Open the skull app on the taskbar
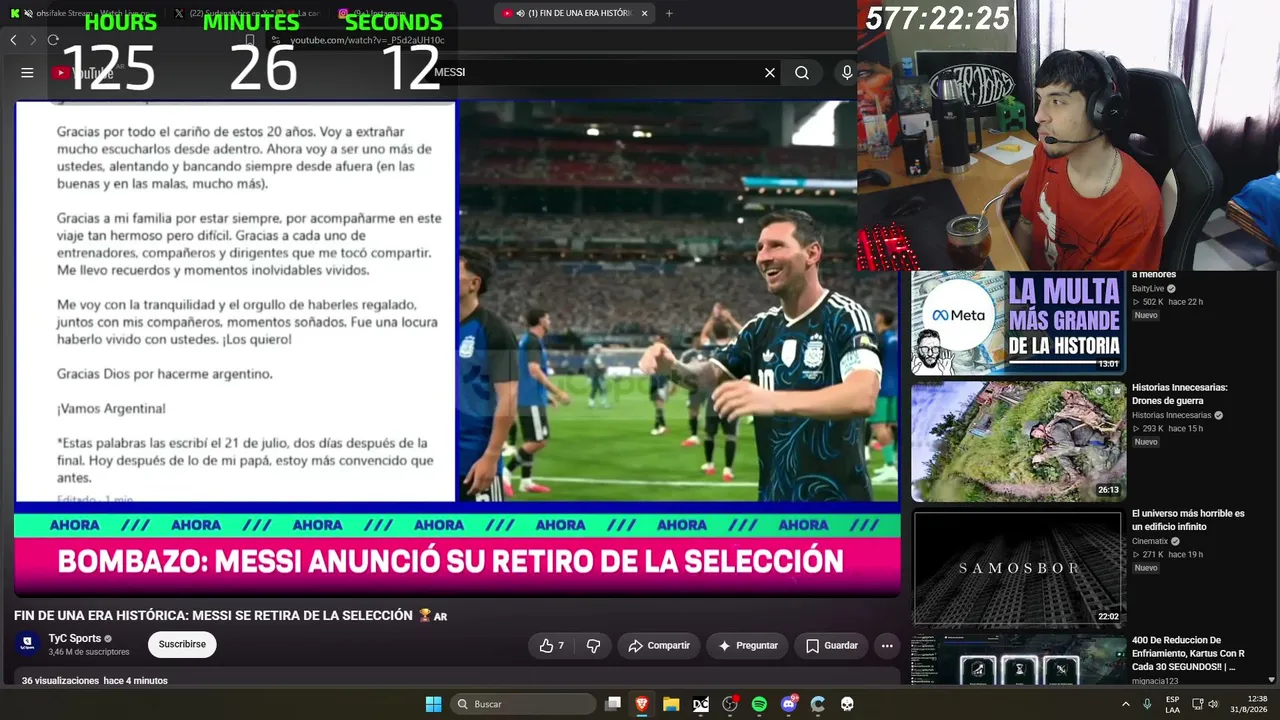Image resolution: width=1280 pixels, height=720 pixels. pos(847,704)
